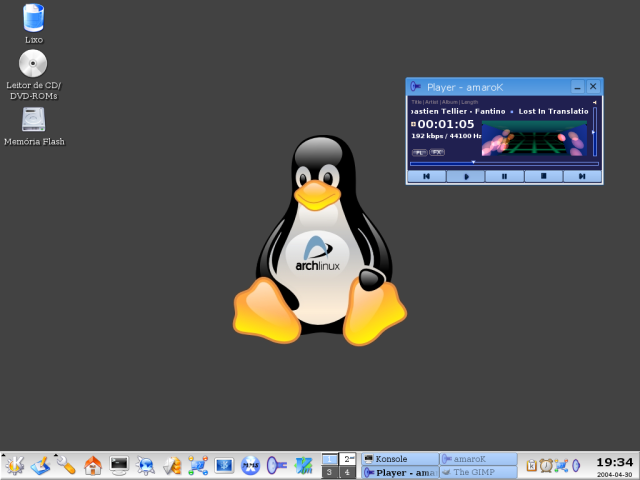
Task: Launch the amaroK launcher icon beside XMMS
Action: point(277,465)
